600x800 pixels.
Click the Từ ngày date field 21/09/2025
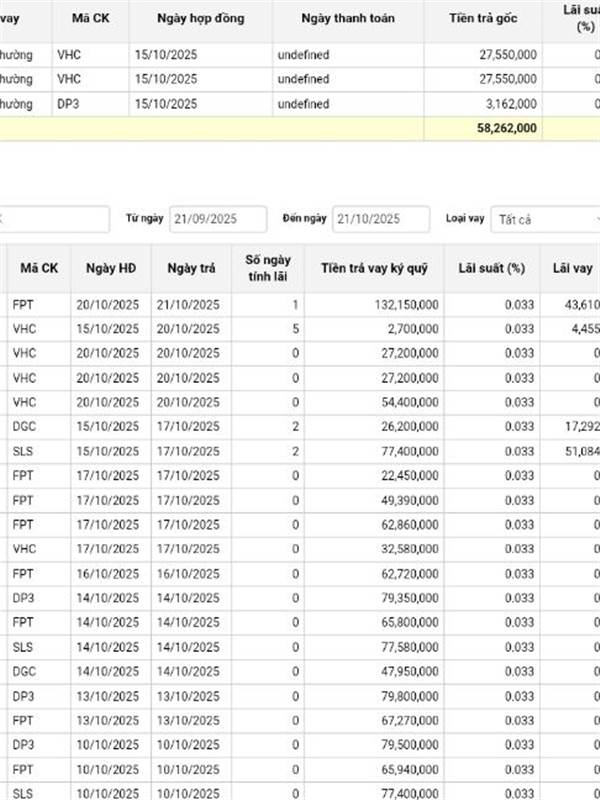click(218, 219)
